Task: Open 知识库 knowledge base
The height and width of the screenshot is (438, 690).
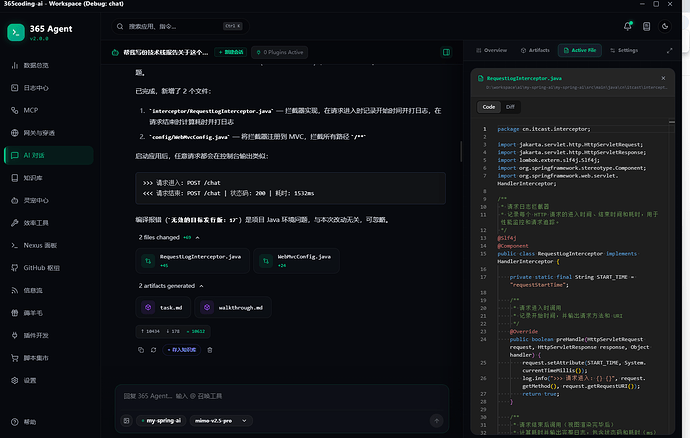Action: point(48,178)
